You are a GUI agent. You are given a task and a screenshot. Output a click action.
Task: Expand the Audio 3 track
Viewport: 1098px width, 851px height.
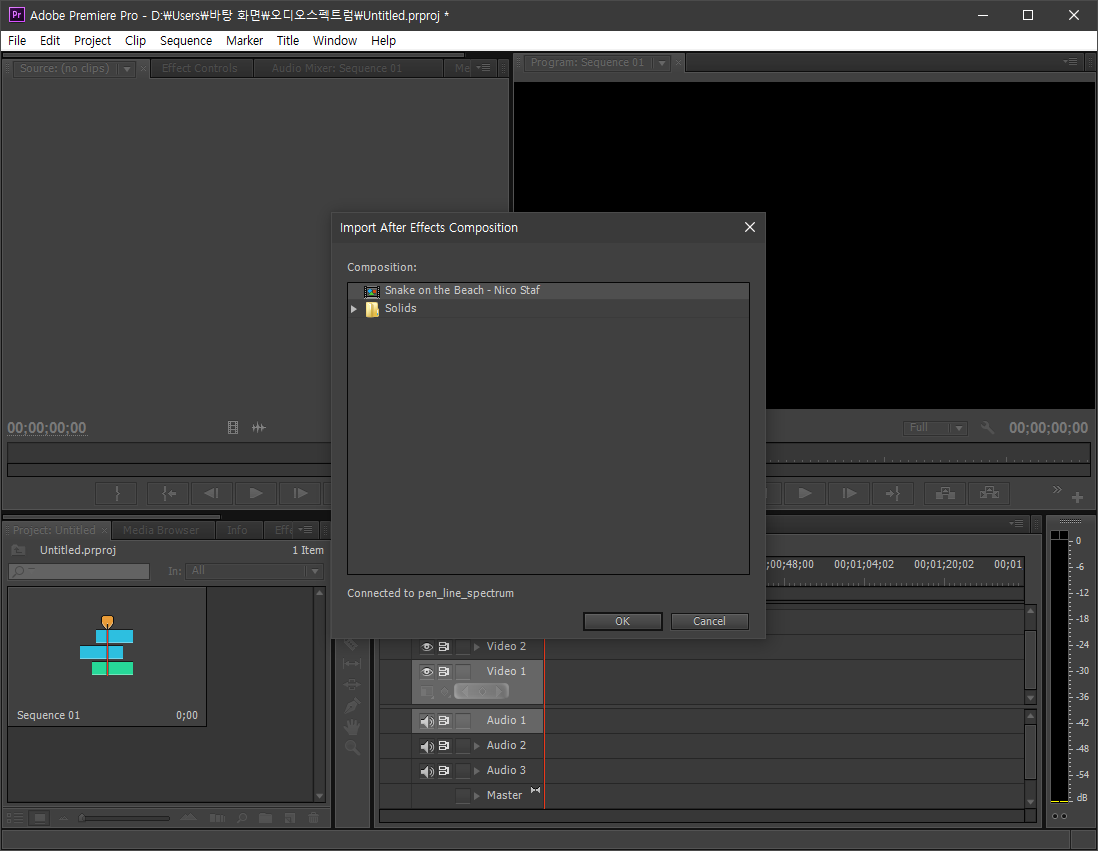(477, 771)
